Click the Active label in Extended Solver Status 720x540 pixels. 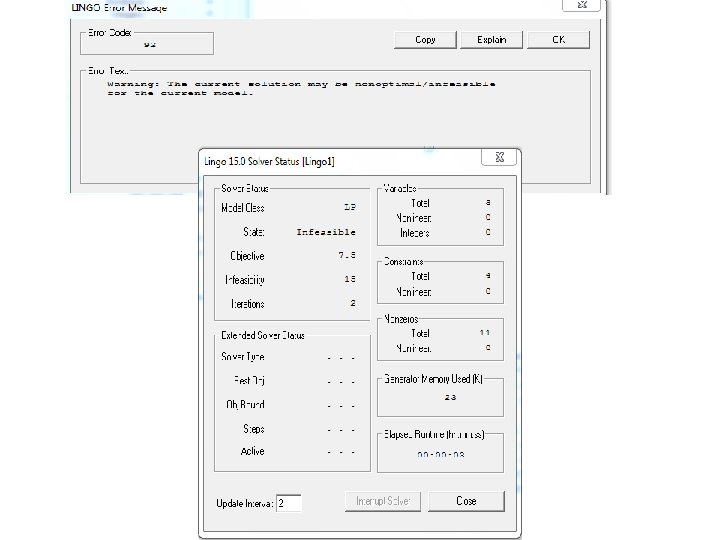pos(253,451)
